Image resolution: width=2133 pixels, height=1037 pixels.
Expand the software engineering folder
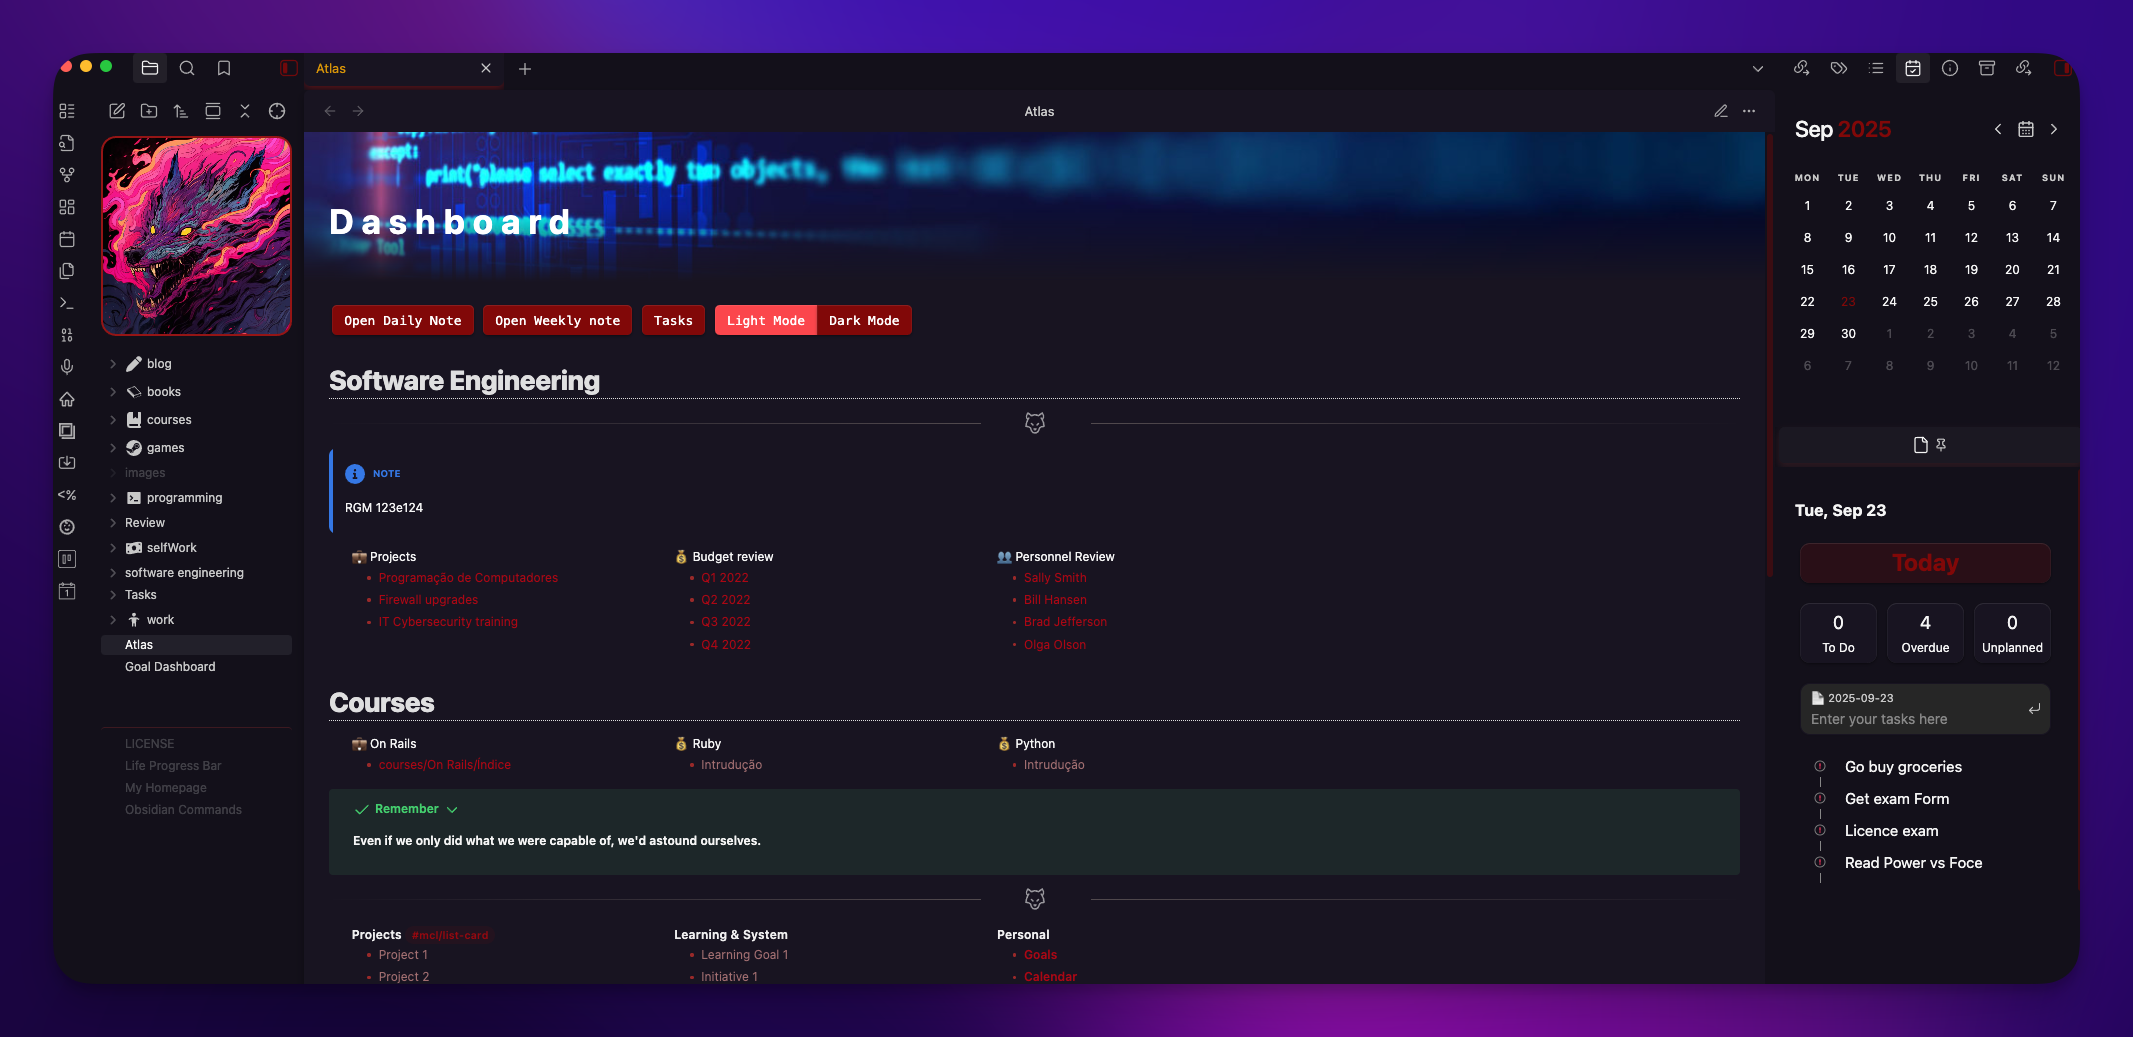coord(113,573)
